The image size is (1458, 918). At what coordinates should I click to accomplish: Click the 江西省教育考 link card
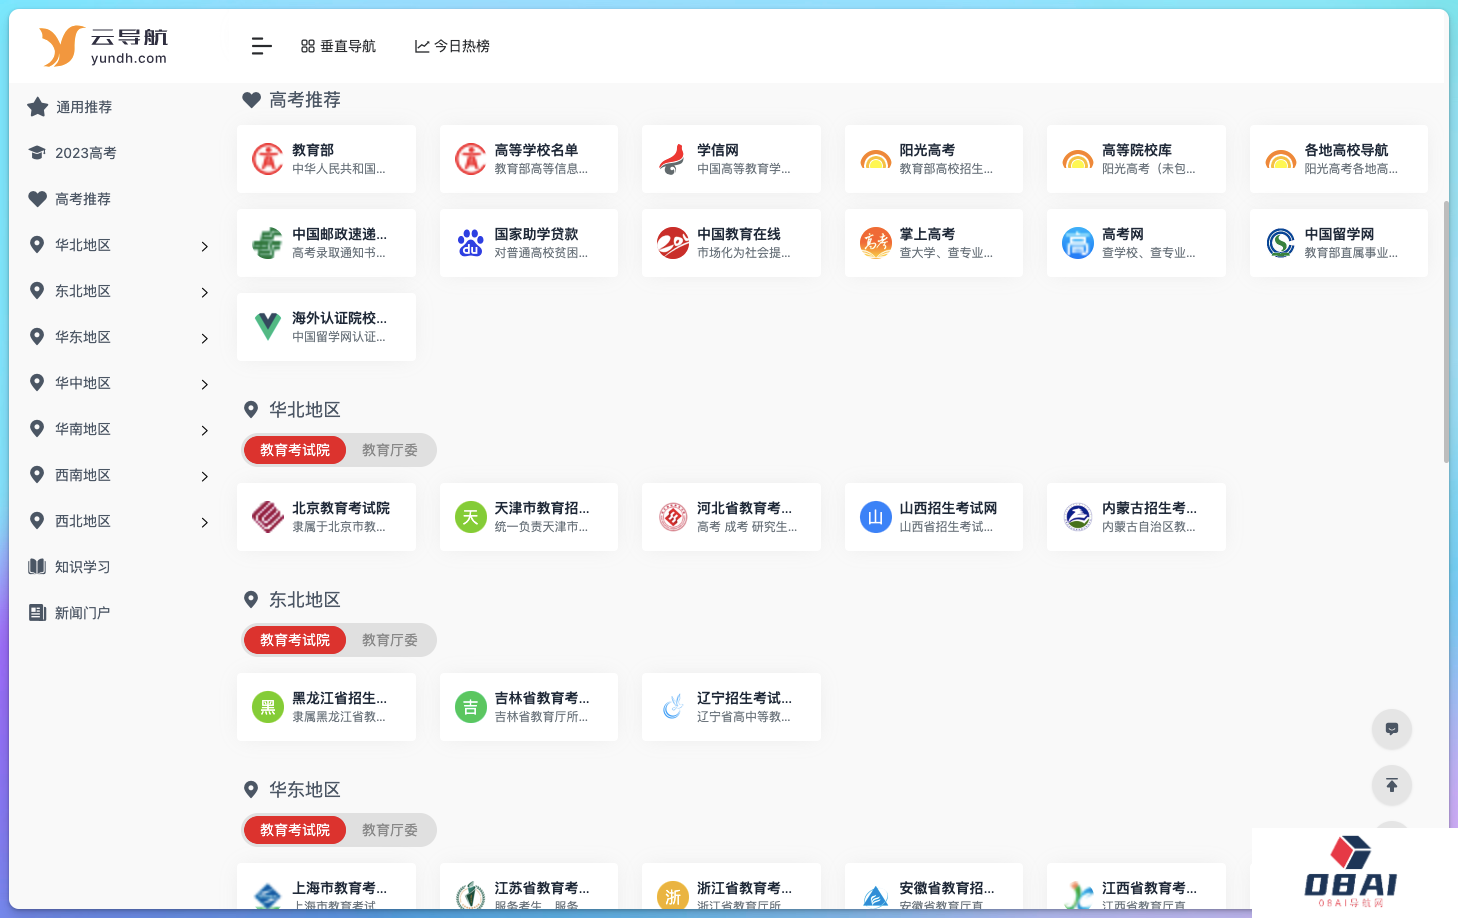[1136, 886]
